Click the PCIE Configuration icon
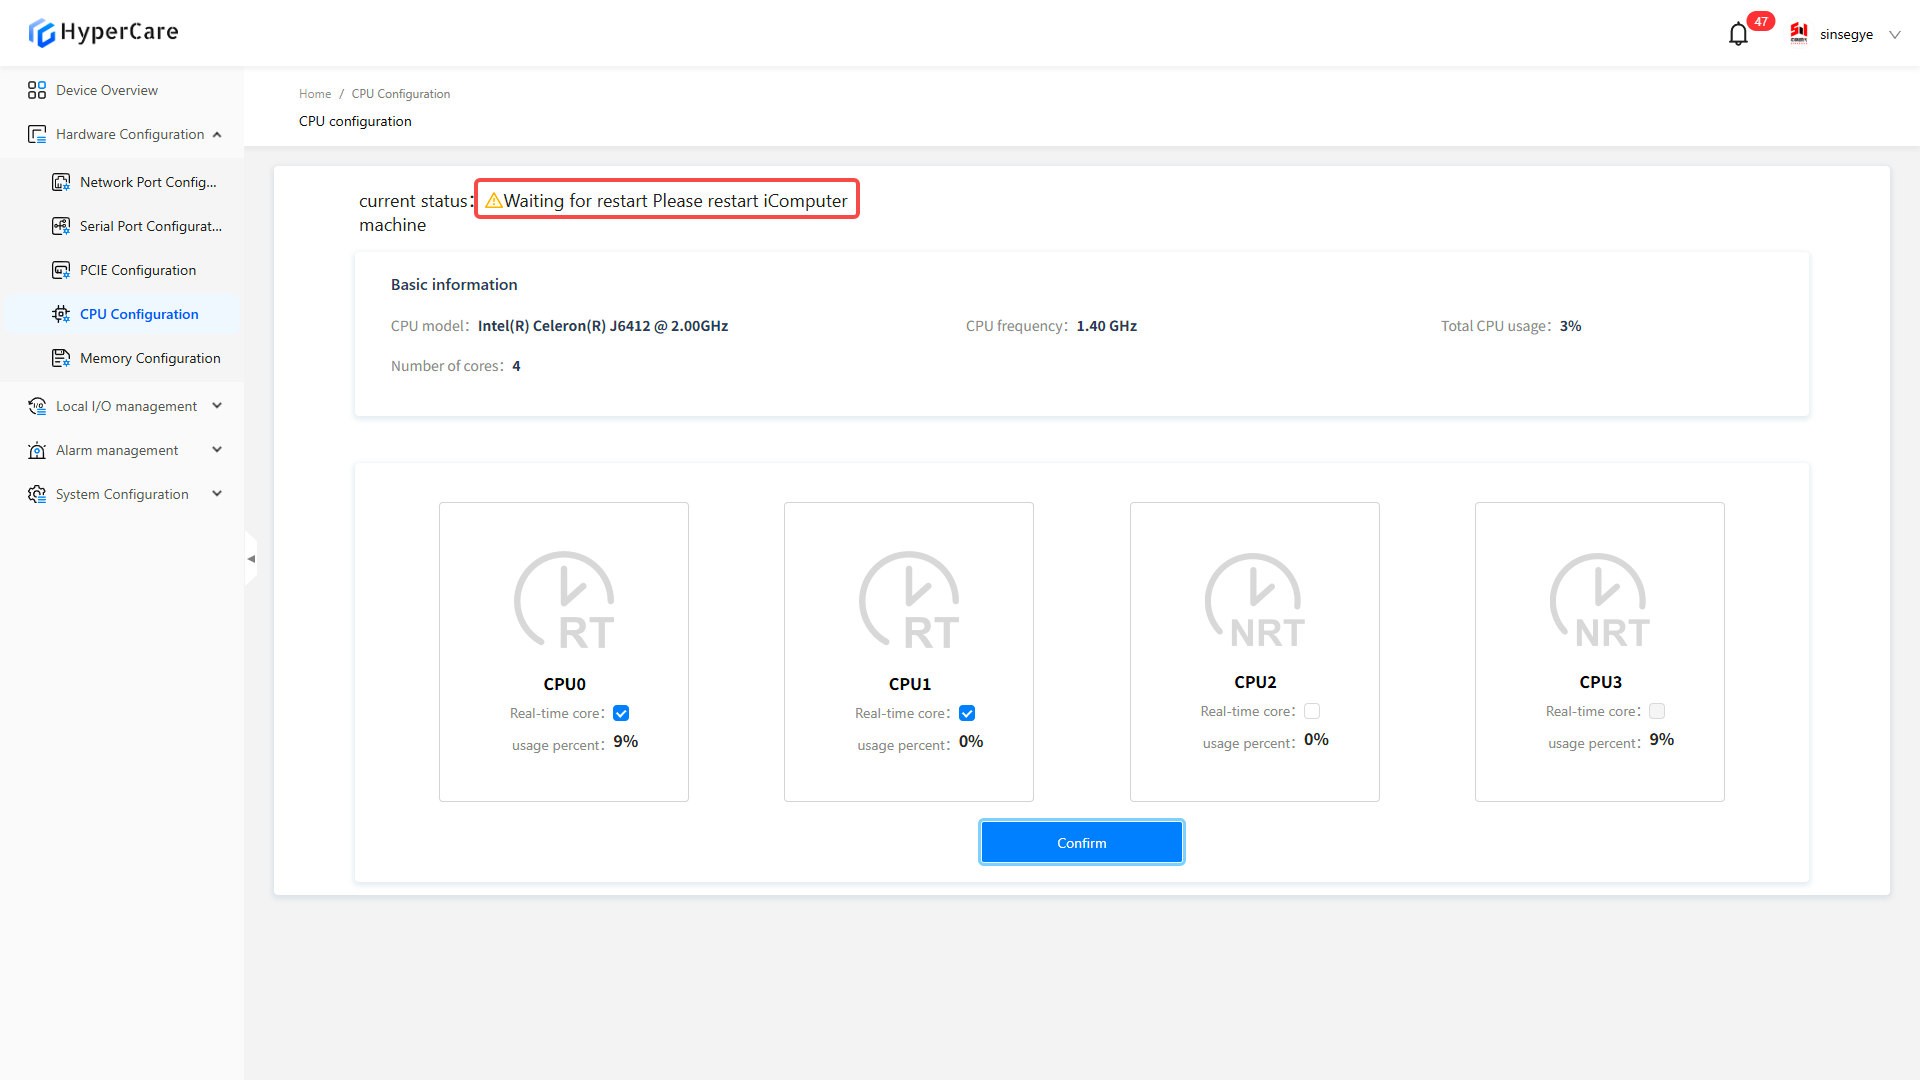 (x=61, y=270)
